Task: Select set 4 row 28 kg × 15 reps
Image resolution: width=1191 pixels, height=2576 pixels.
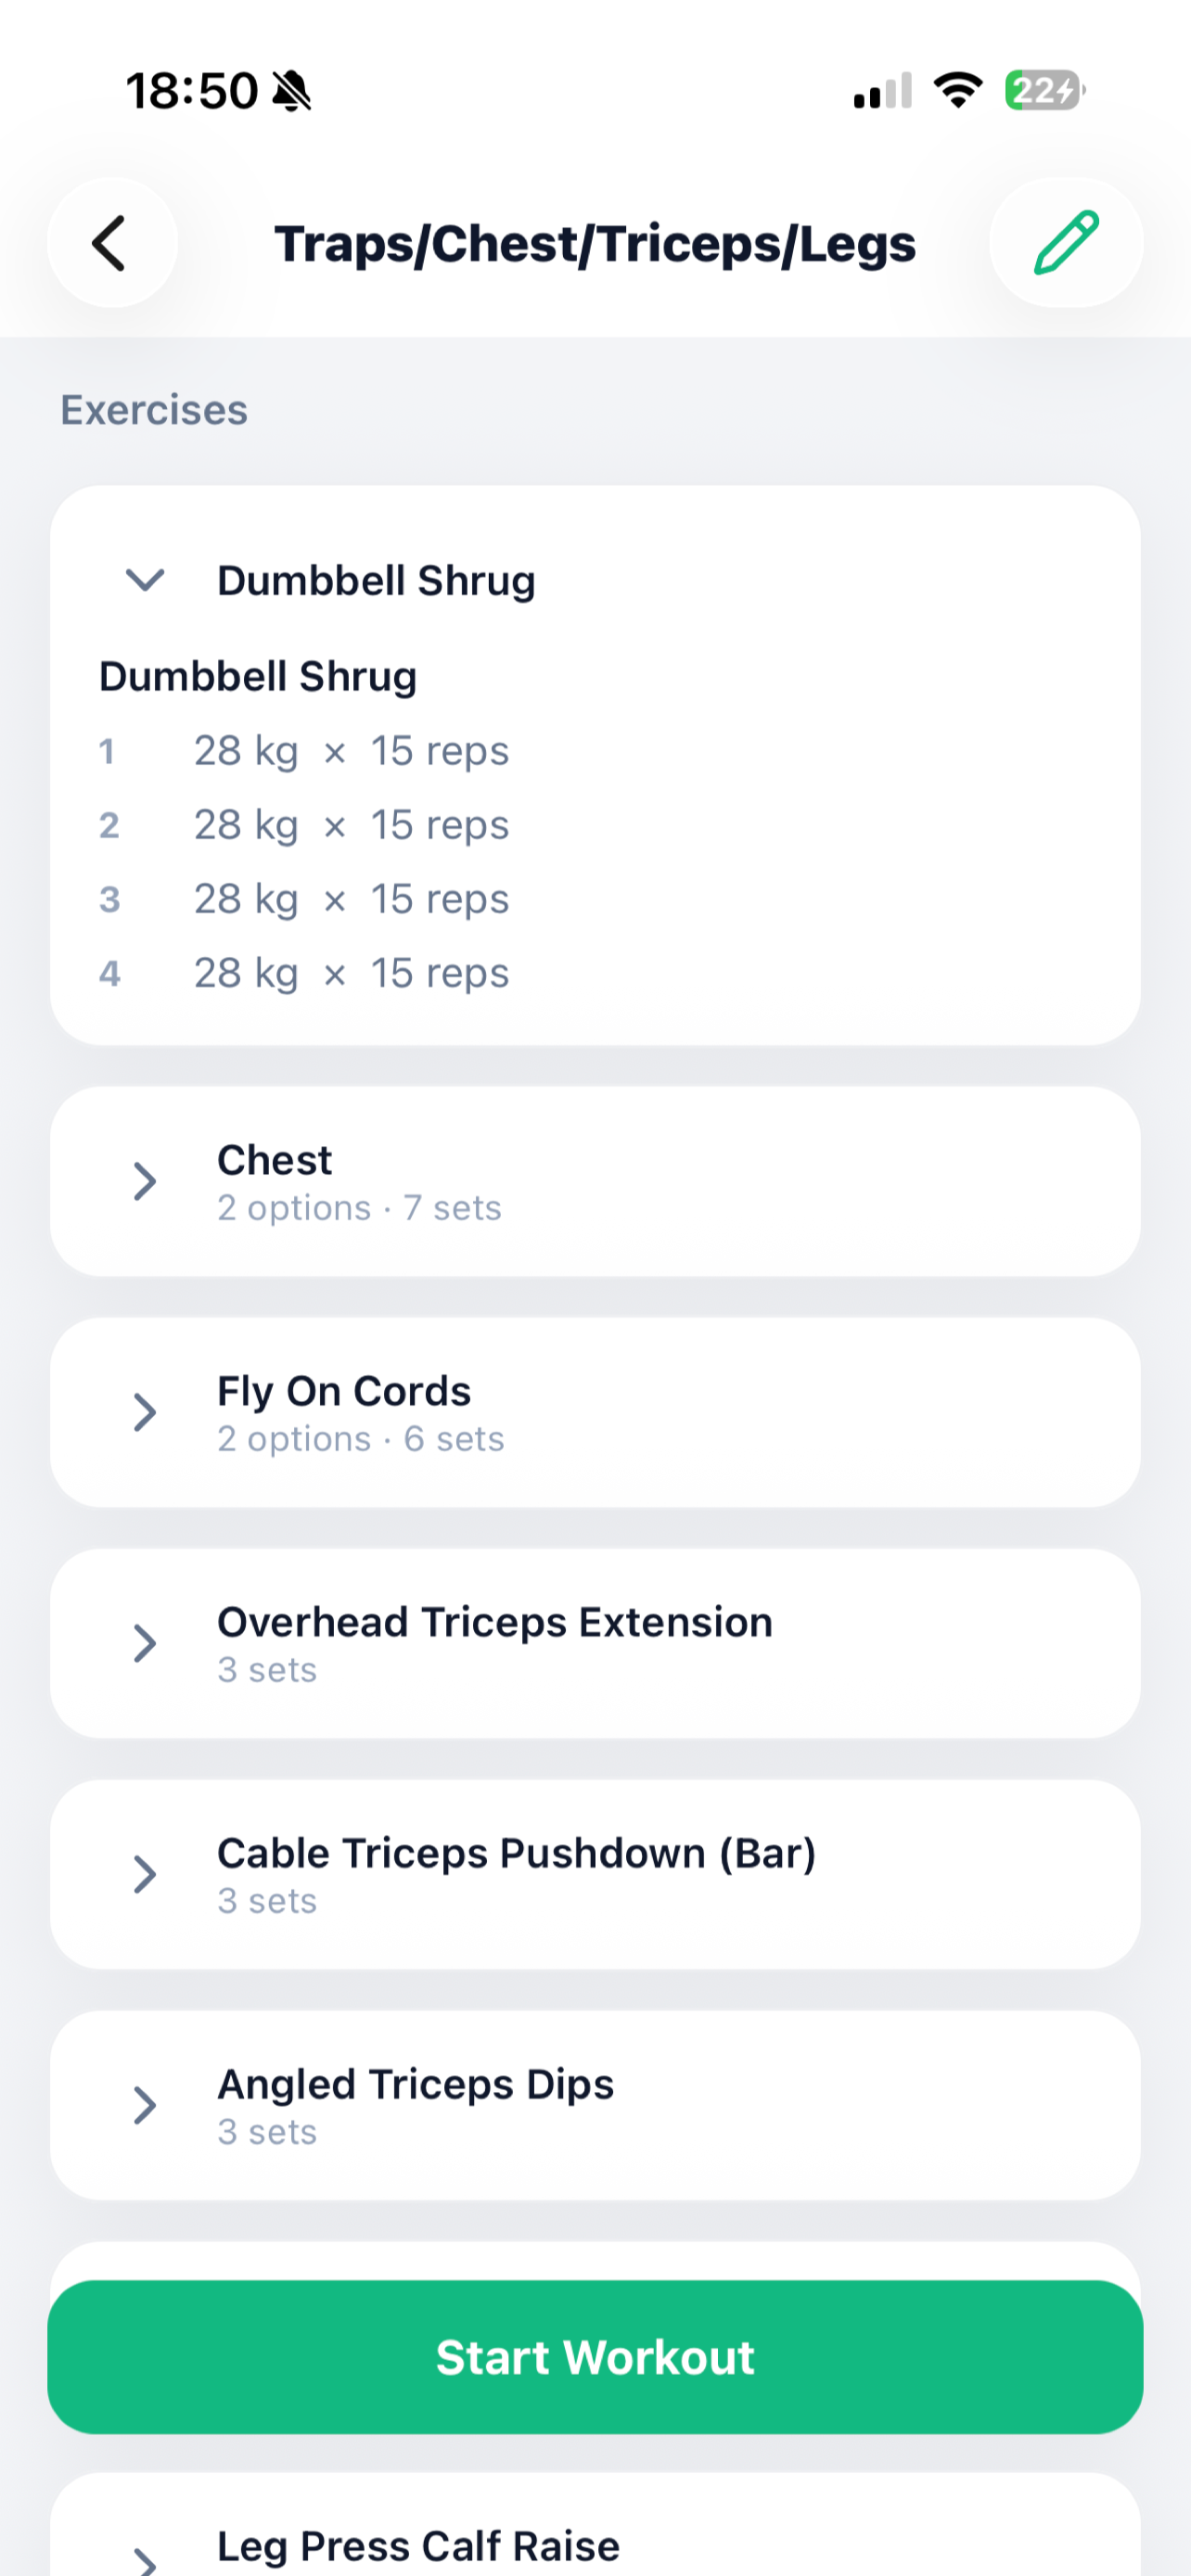Action: (304, 973)
